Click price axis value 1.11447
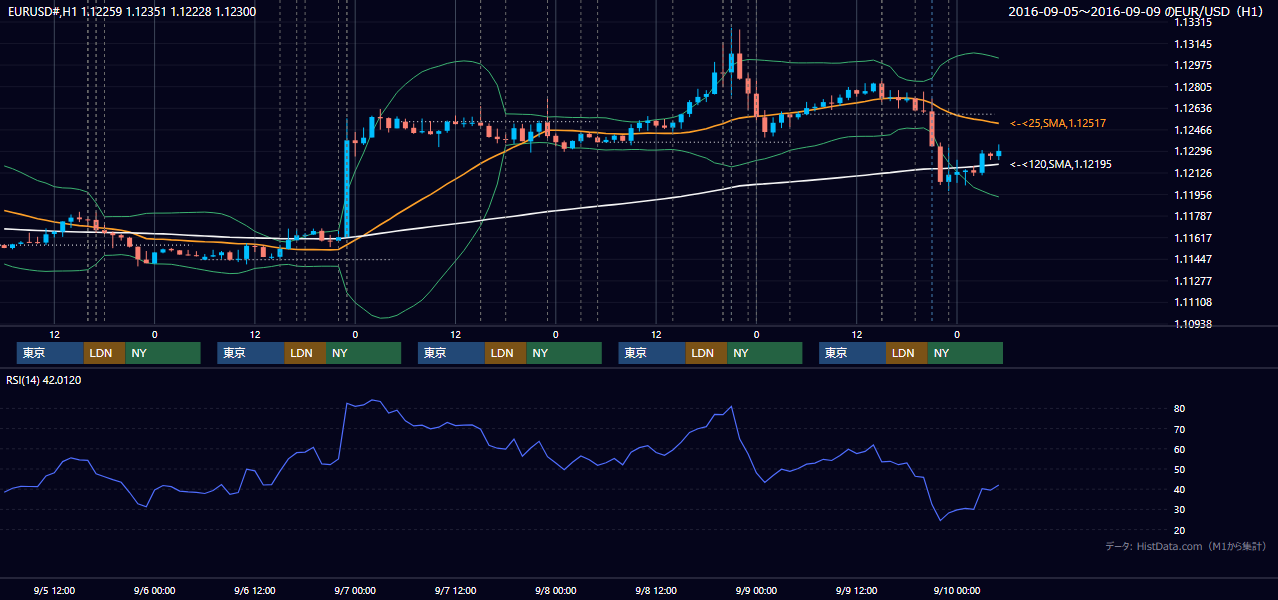Viewport: 1278px width, 600px height. click(1193, 259)
